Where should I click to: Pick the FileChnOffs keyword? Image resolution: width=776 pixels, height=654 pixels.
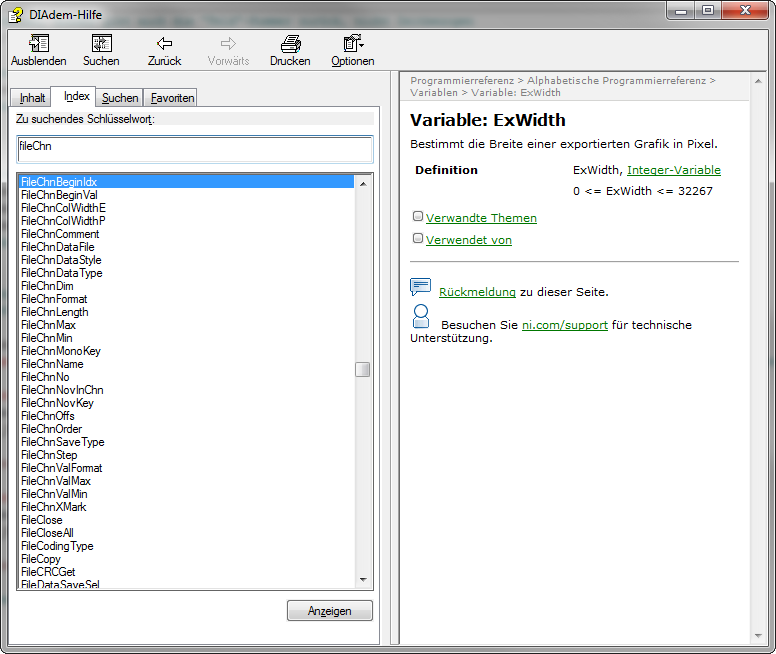[x=48, y=416]
